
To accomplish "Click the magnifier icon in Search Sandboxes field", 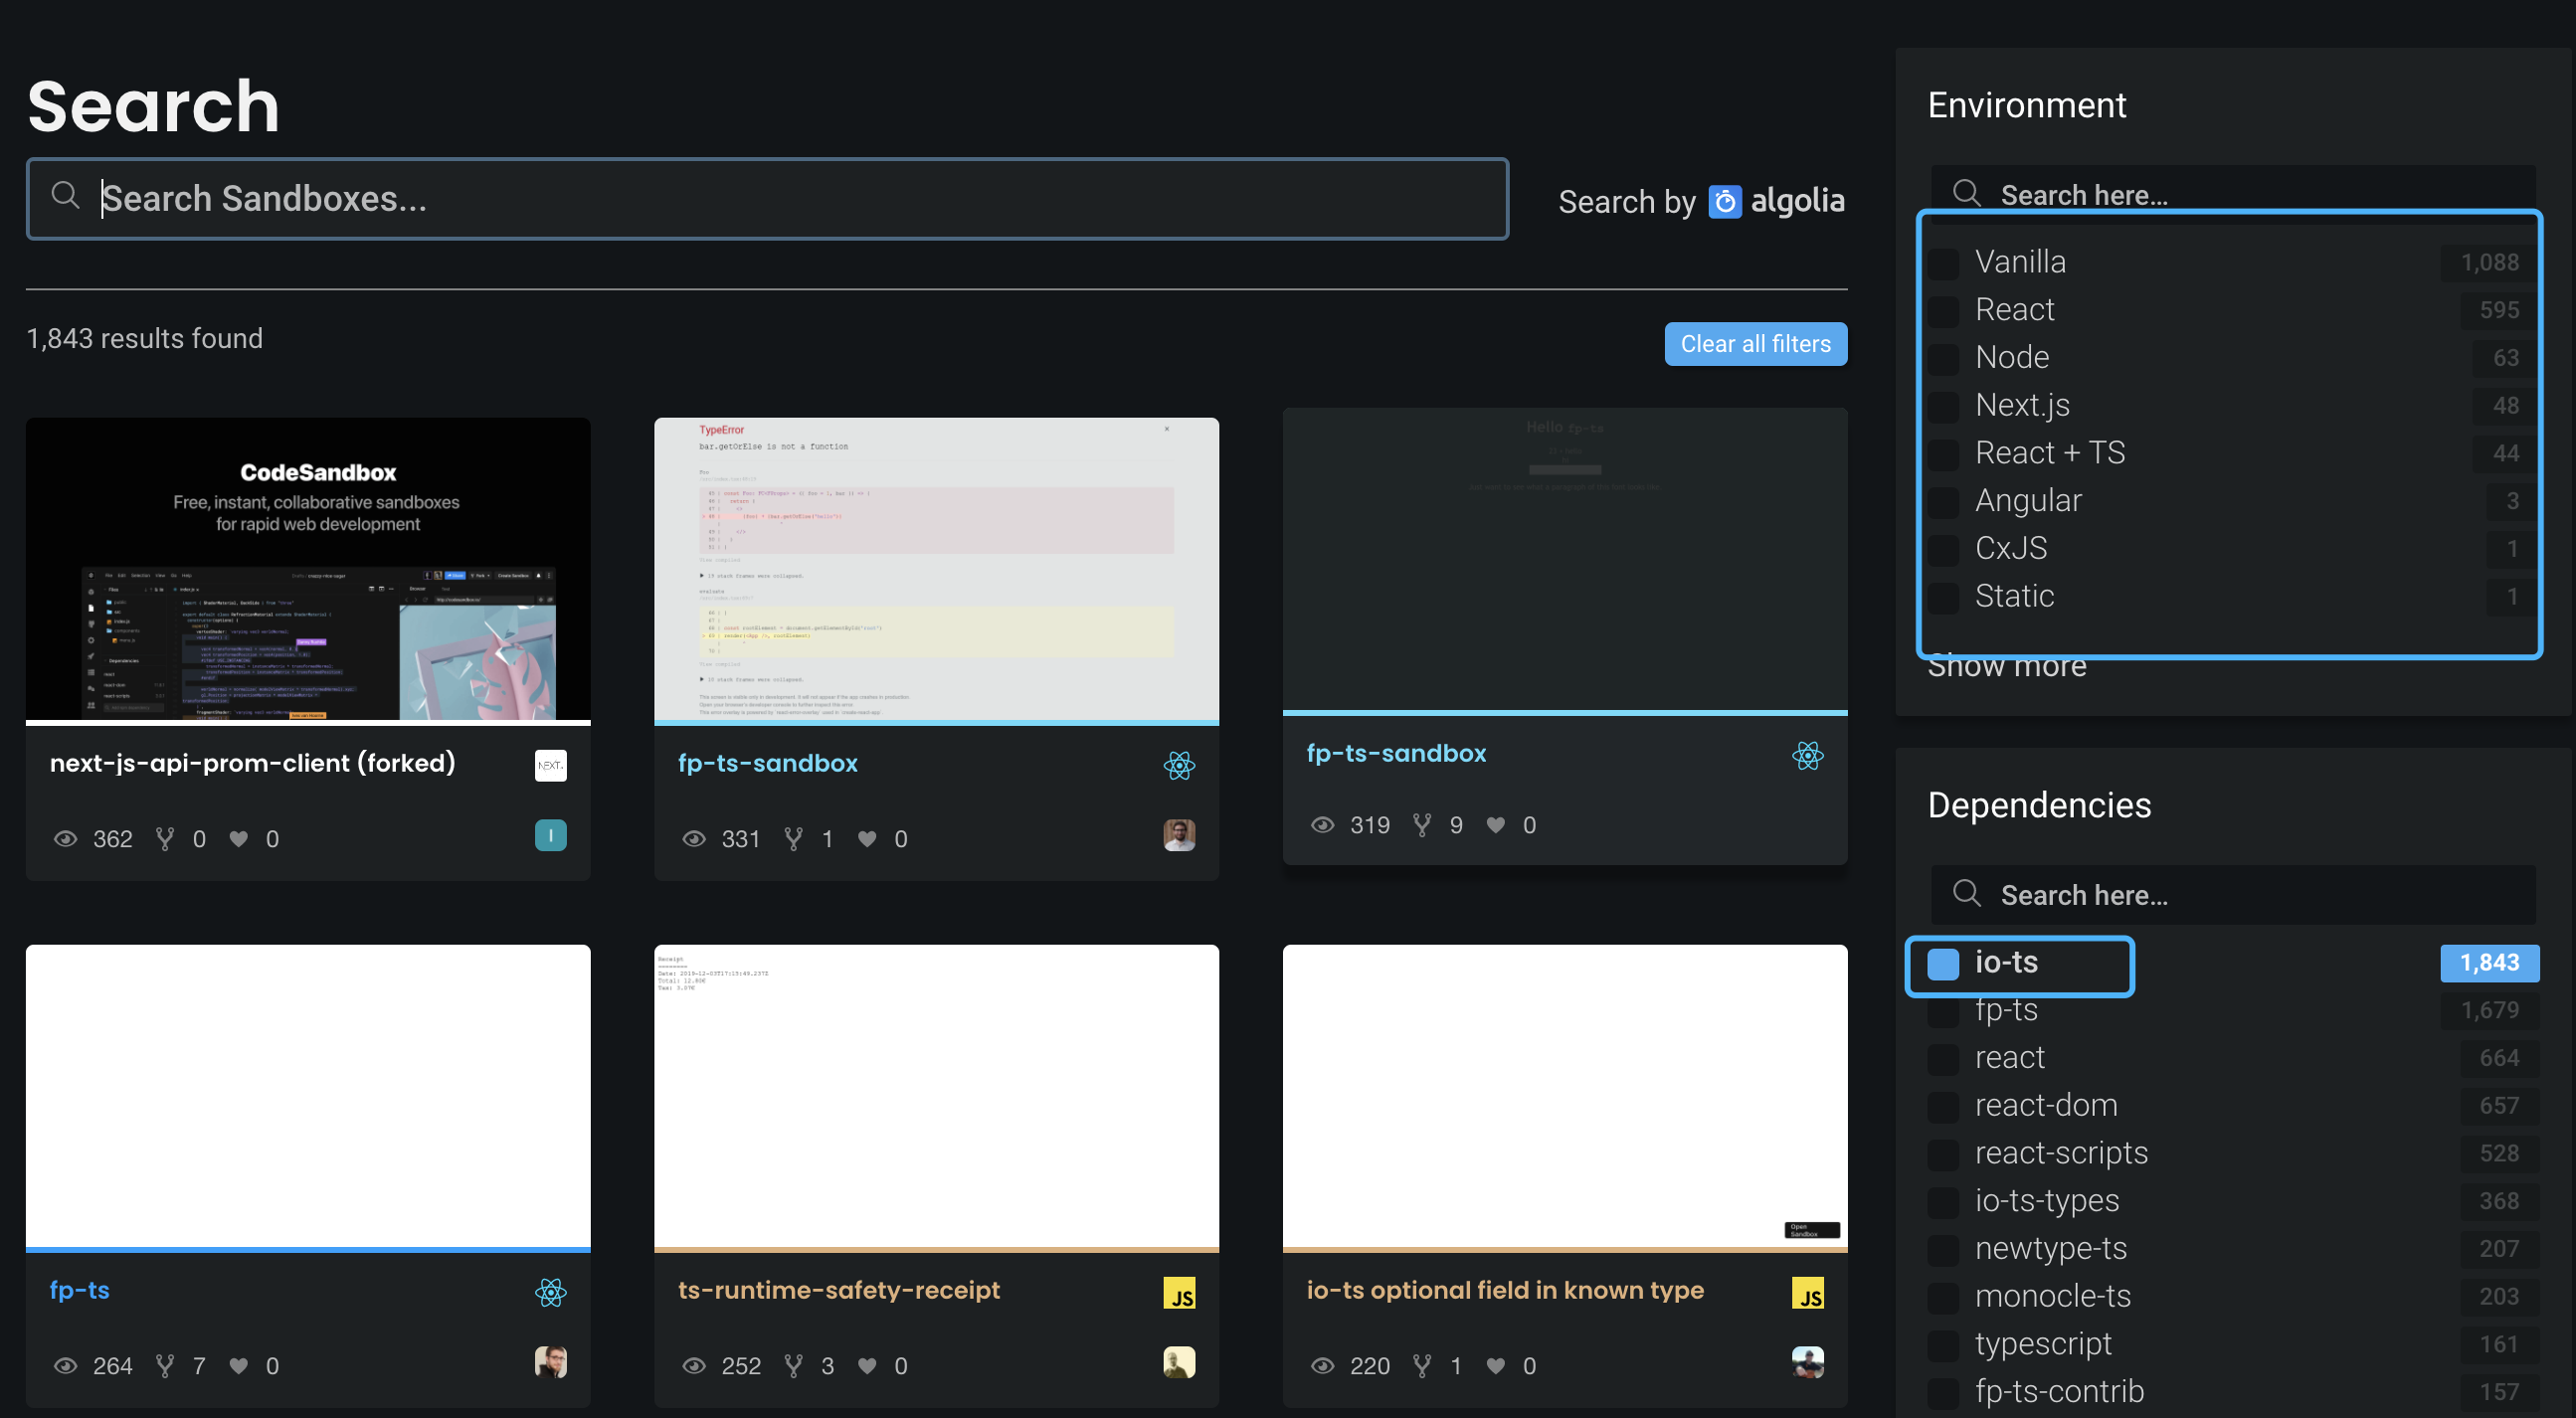I will coord(66,195).
